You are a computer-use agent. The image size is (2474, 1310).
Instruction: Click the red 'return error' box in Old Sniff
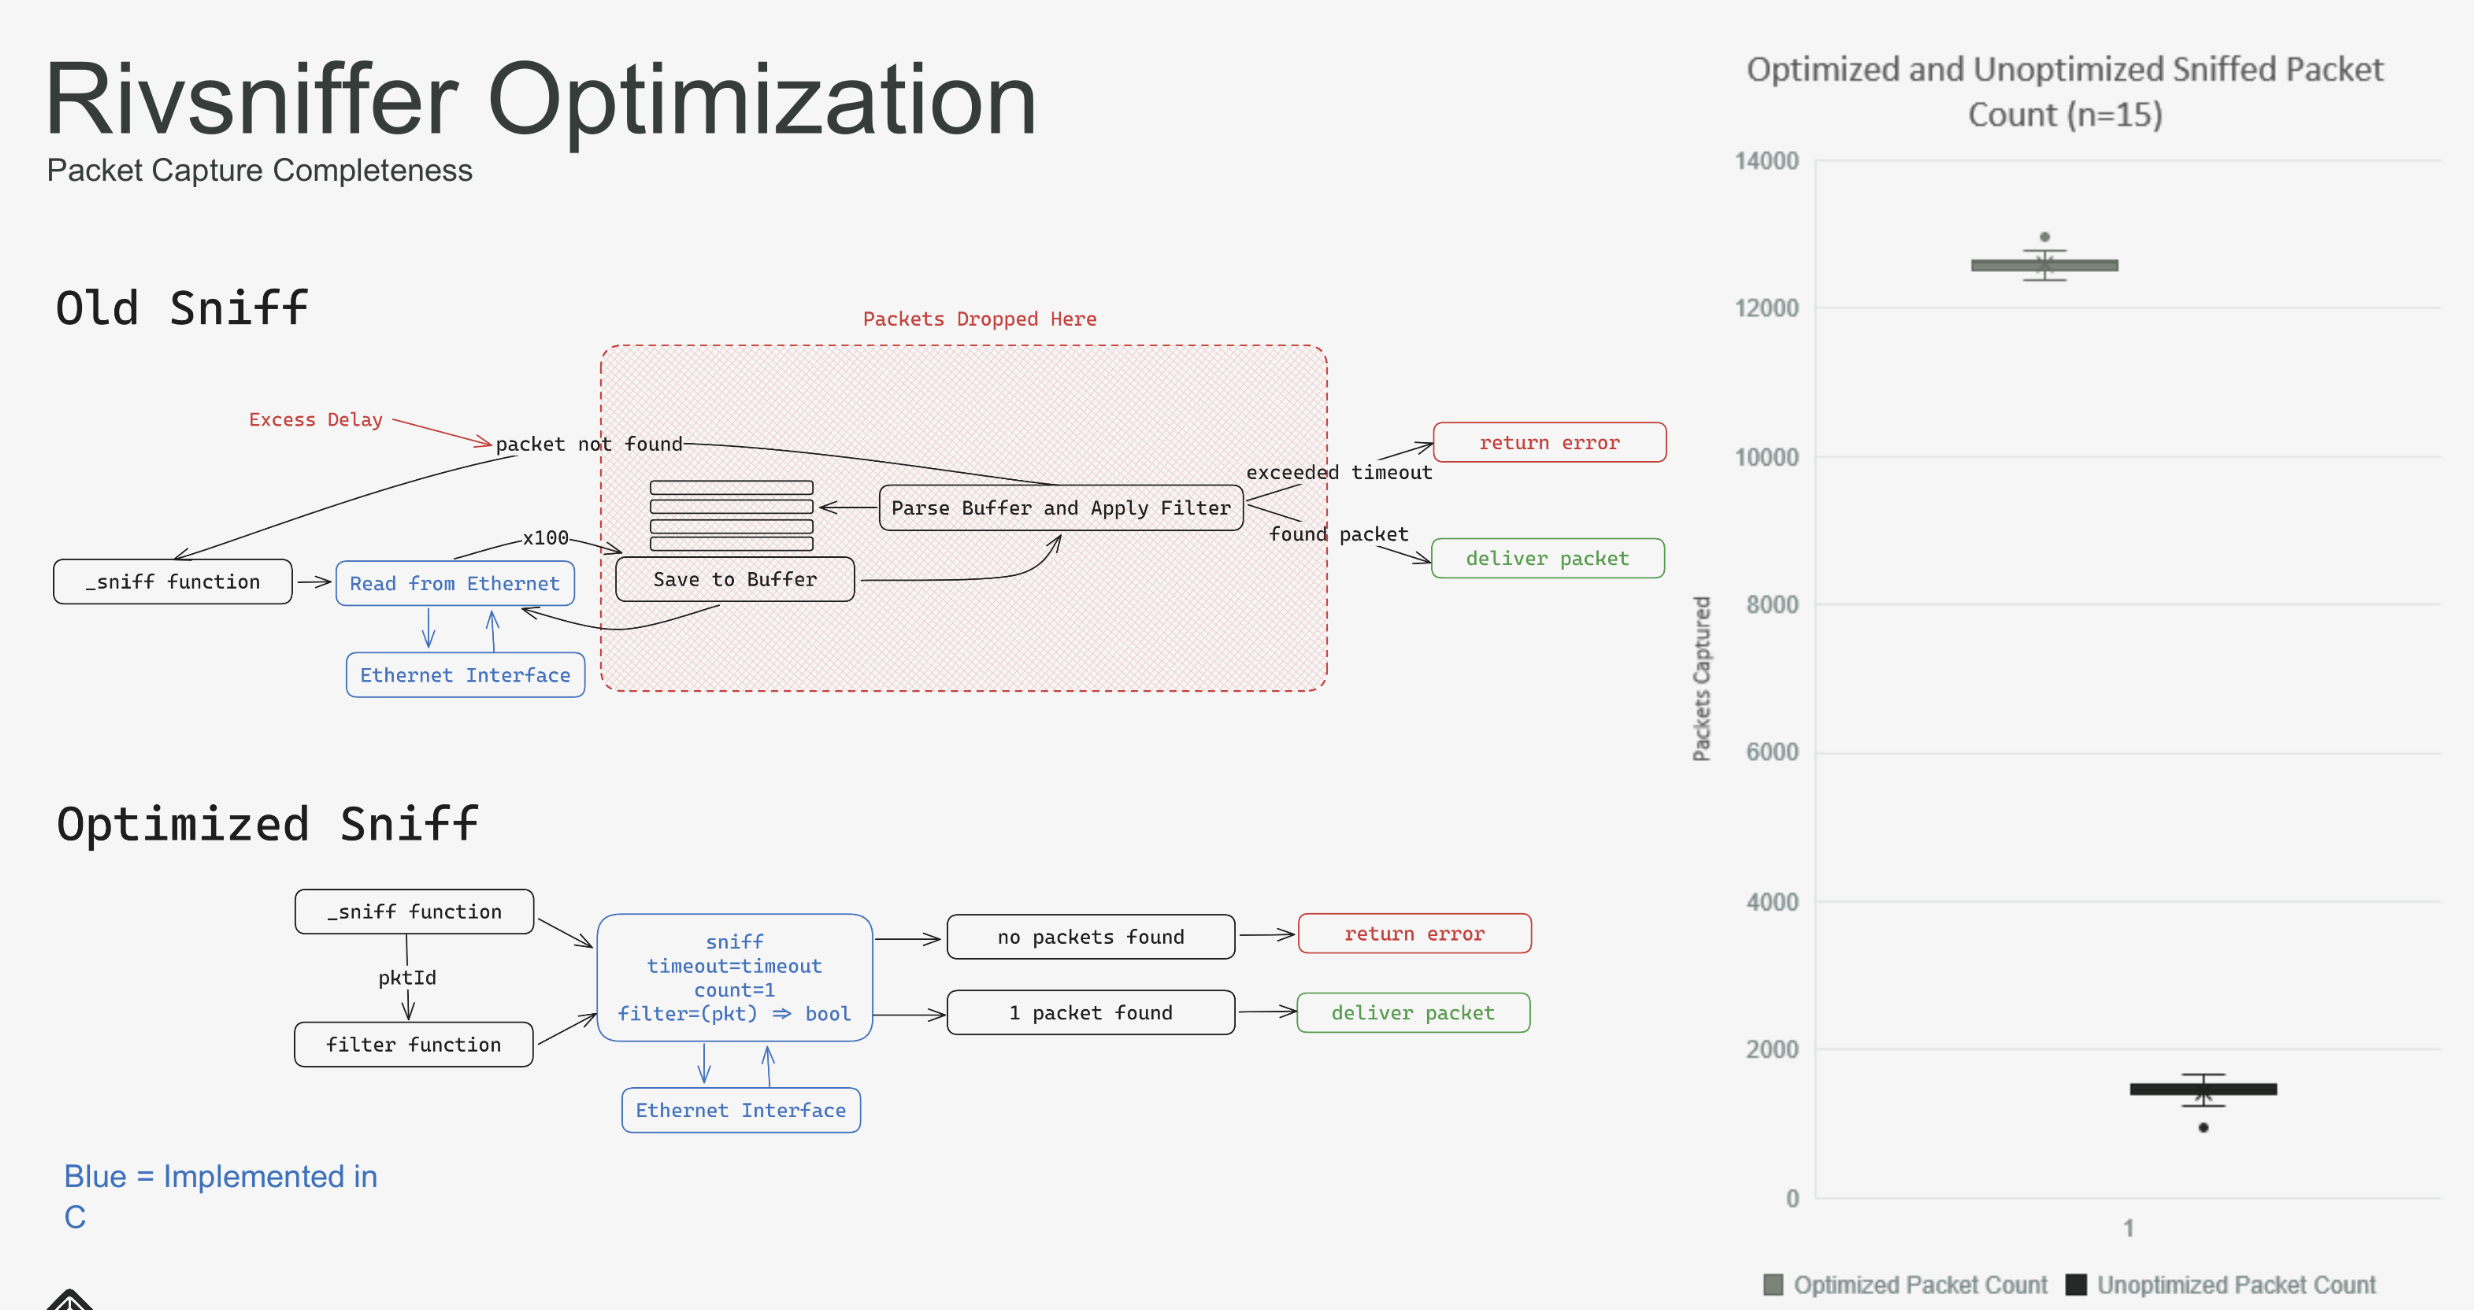pyautogui.click(x=1549, y=442)
